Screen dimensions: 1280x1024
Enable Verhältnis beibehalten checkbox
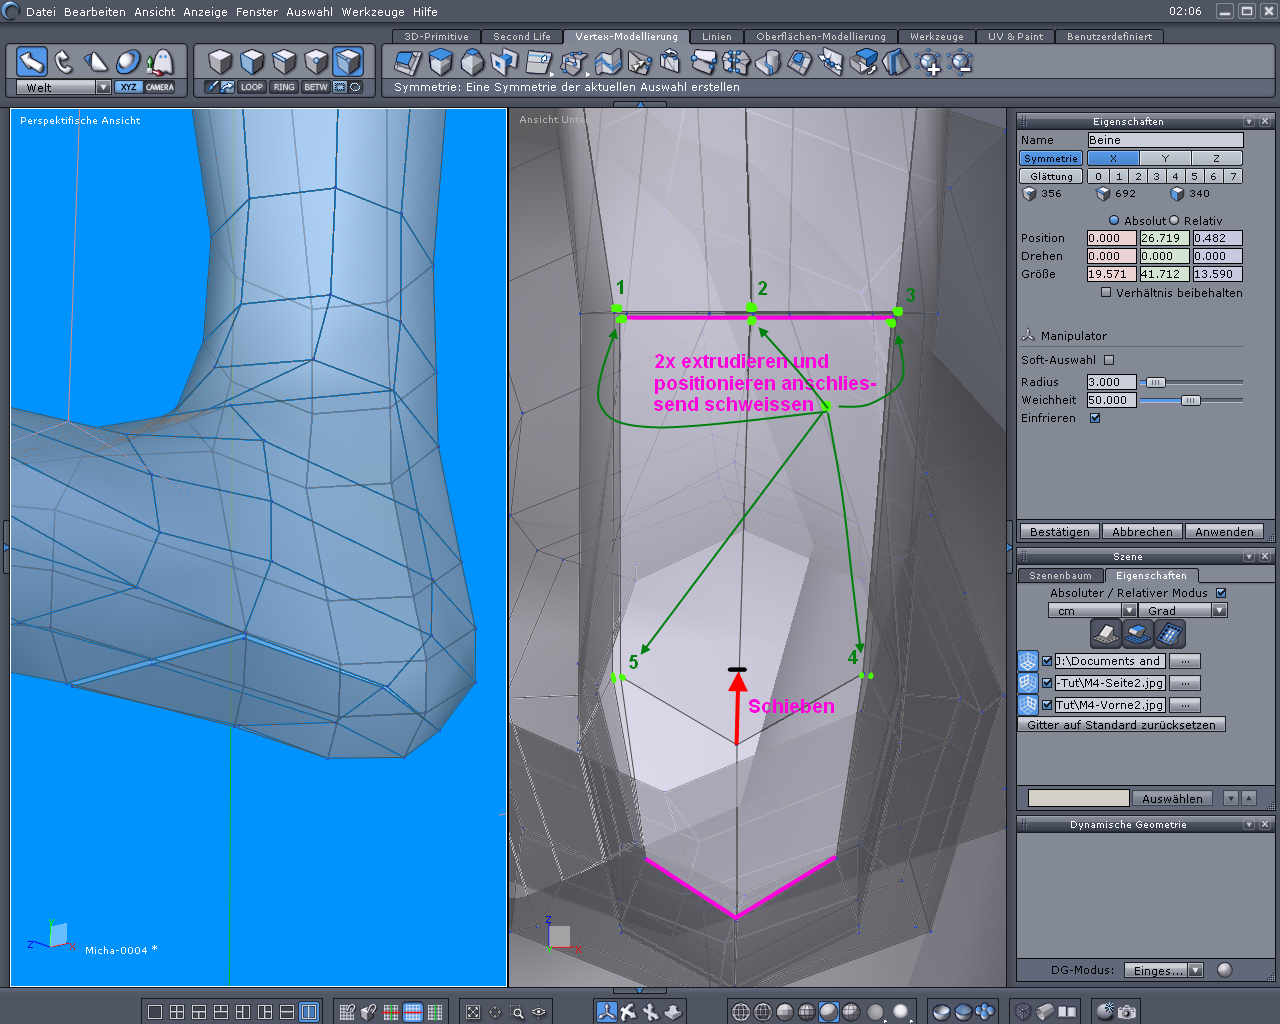click(x=1106, y=293)
